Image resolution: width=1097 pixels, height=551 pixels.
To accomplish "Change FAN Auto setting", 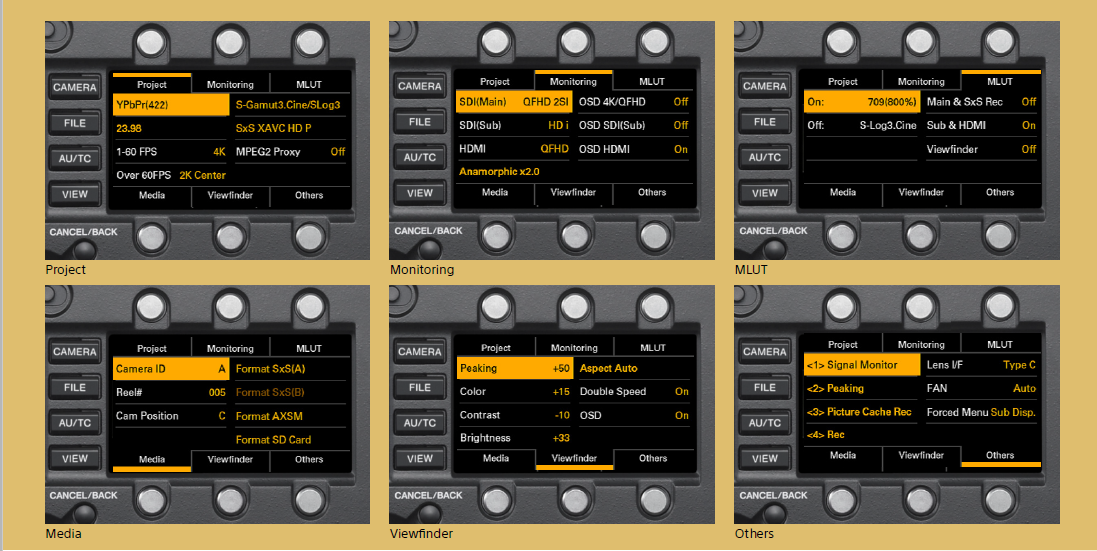I will [980, 388].
